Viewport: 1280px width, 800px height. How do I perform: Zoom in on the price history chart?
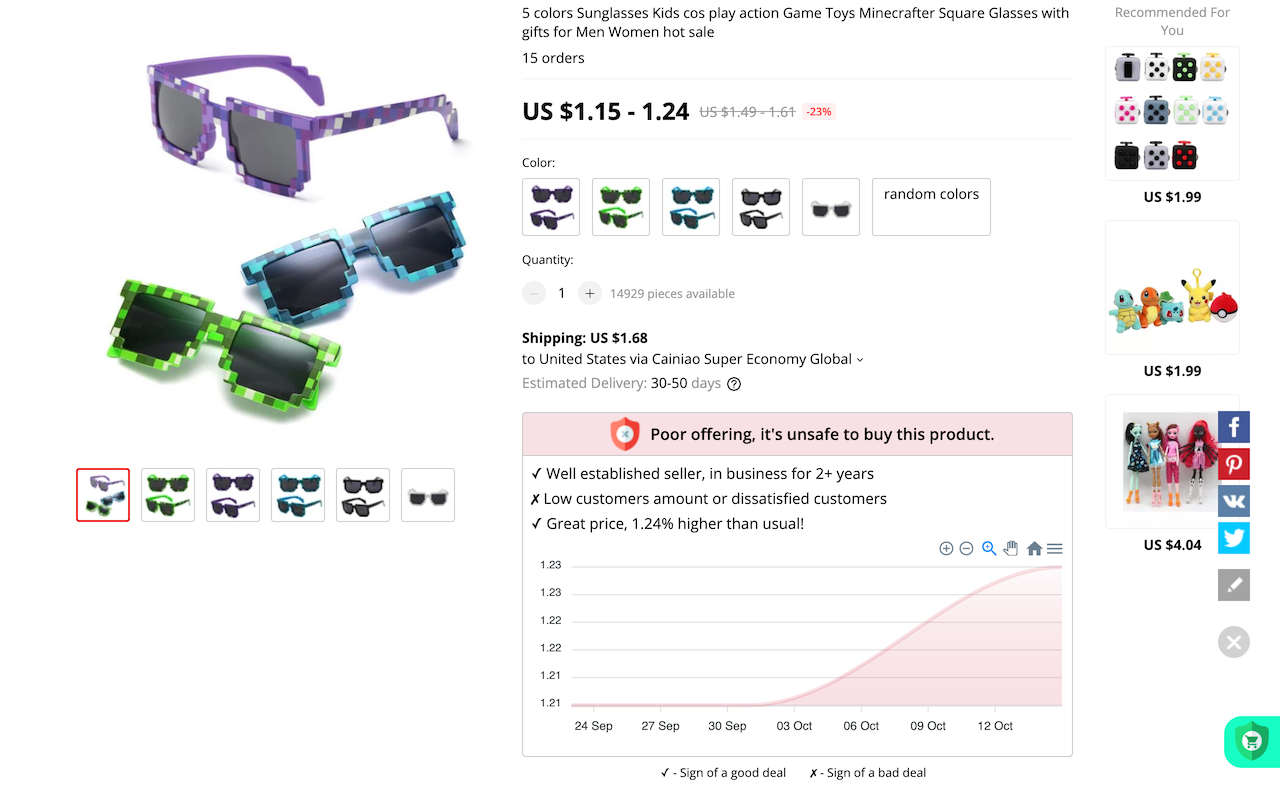pos(946,548)
